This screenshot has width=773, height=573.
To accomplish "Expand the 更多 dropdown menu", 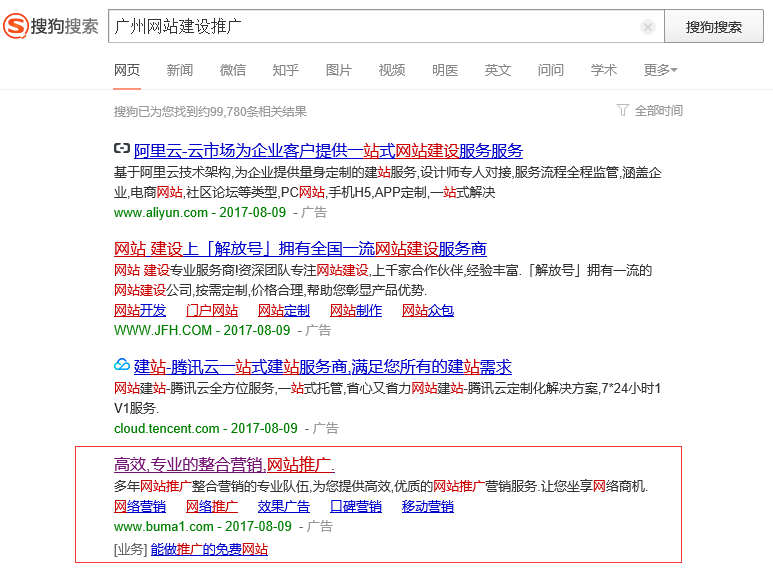I will pos(660,70).
